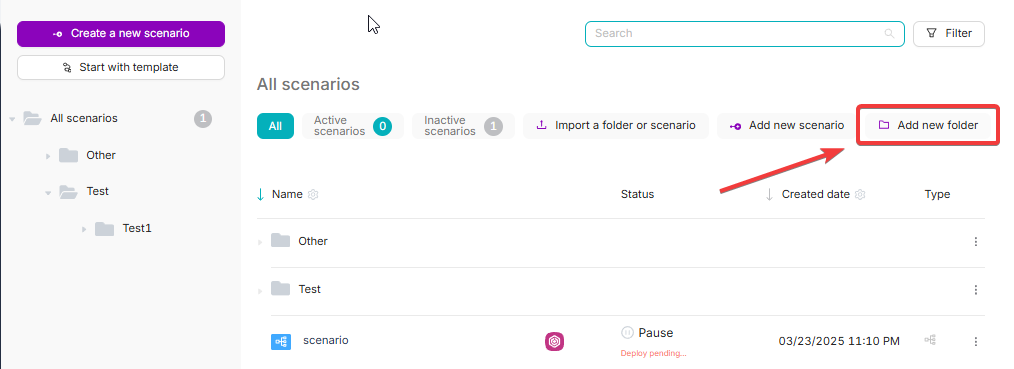This screenshot has height=369, width=1014.
Task: Click the grey Type icon in the scenario row
Action: [x=930, y=340]
